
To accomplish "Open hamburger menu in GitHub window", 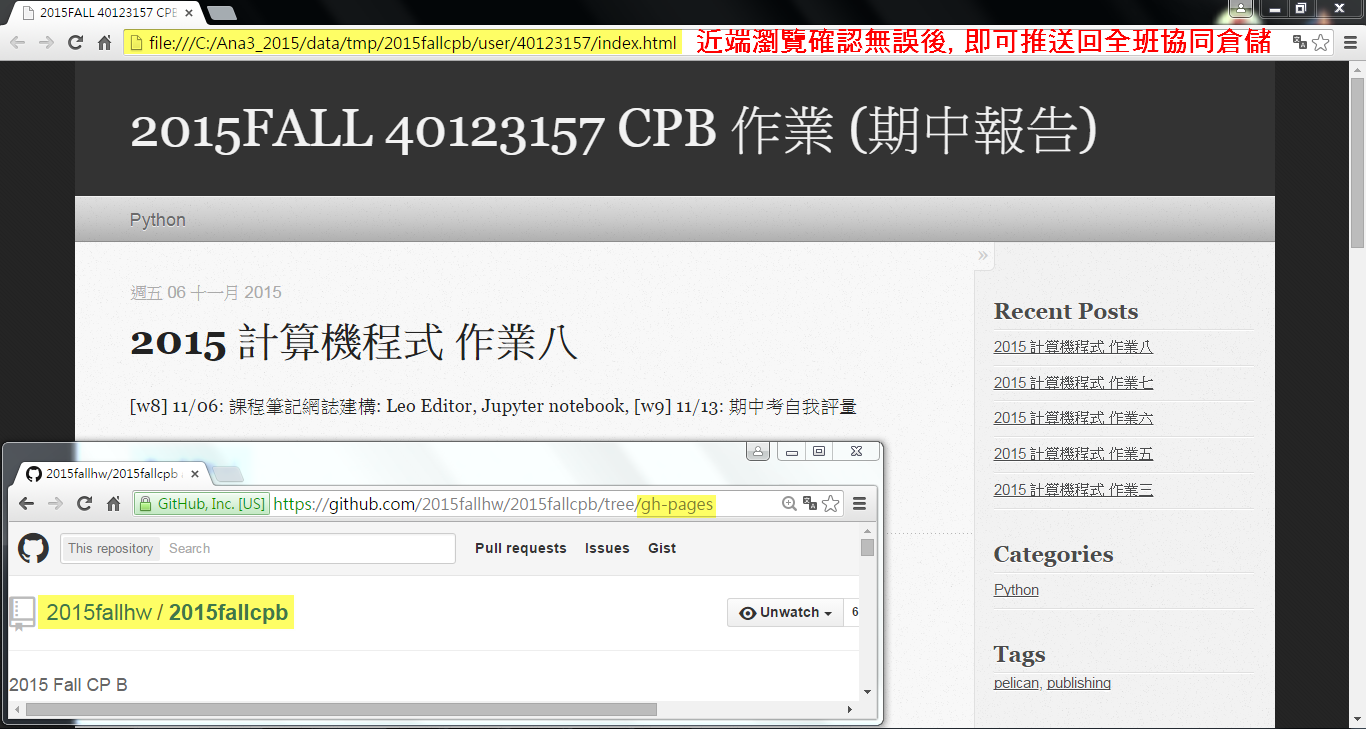I will coord(859,504).
